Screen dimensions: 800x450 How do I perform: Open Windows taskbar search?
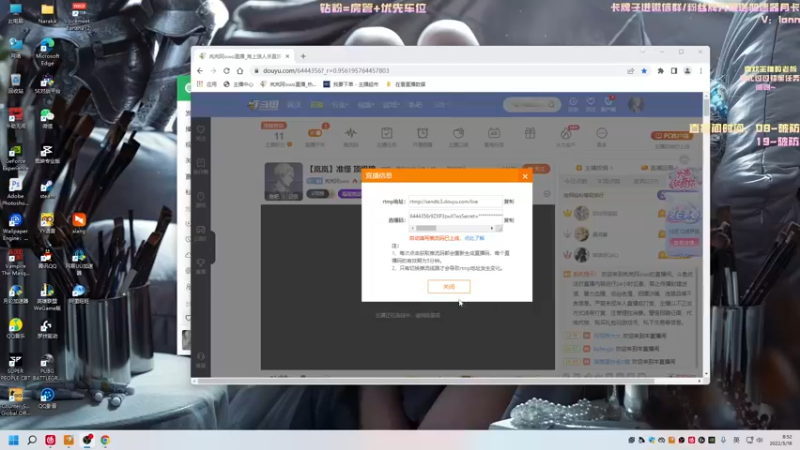(x=32, y=440)
